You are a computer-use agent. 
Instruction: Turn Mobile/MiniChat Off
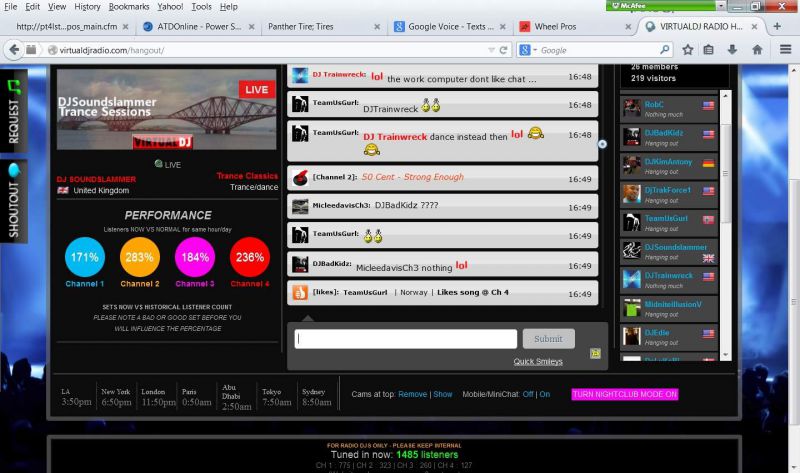[x=527, y=394]
